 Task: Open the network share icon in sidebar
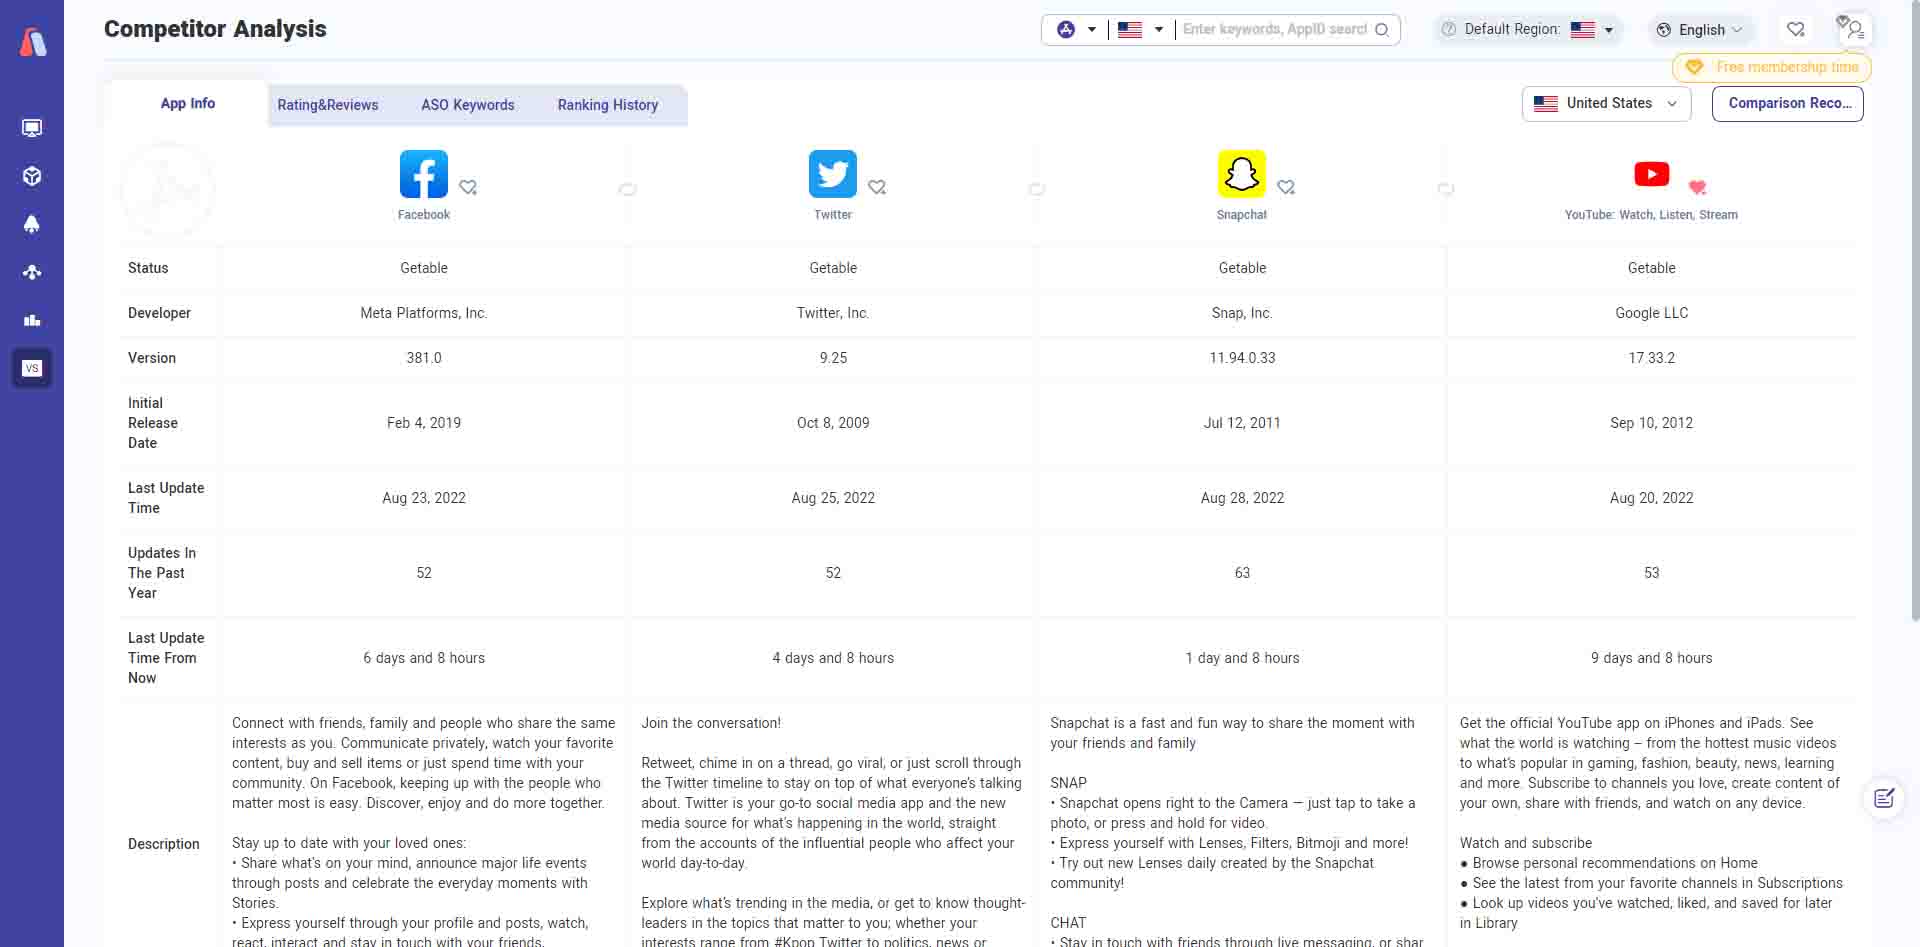(31, 272)
